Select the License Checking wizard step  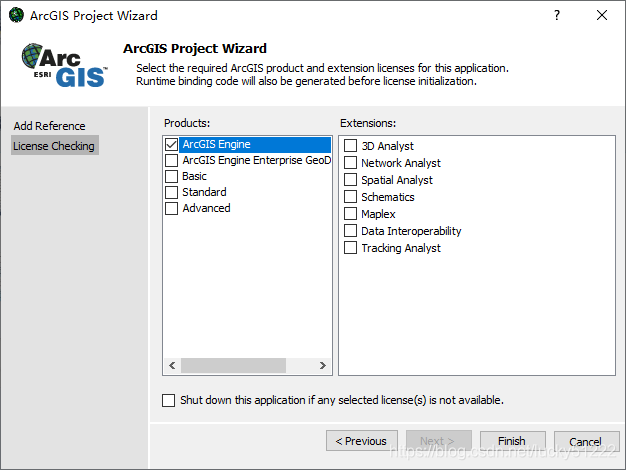54,146
